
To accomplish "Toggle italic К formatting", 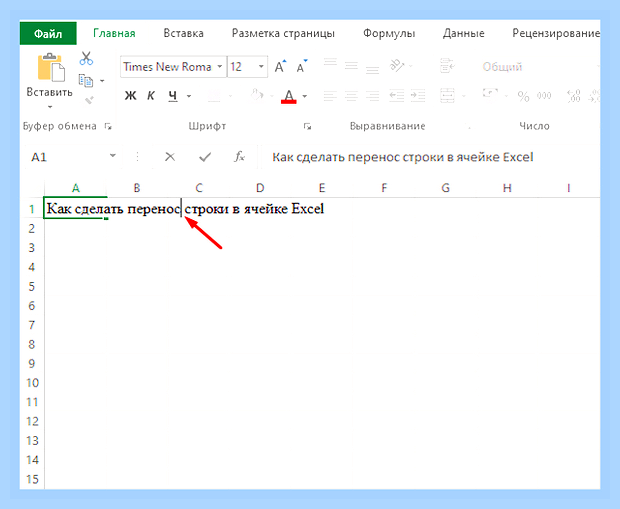I will (151, 95).
